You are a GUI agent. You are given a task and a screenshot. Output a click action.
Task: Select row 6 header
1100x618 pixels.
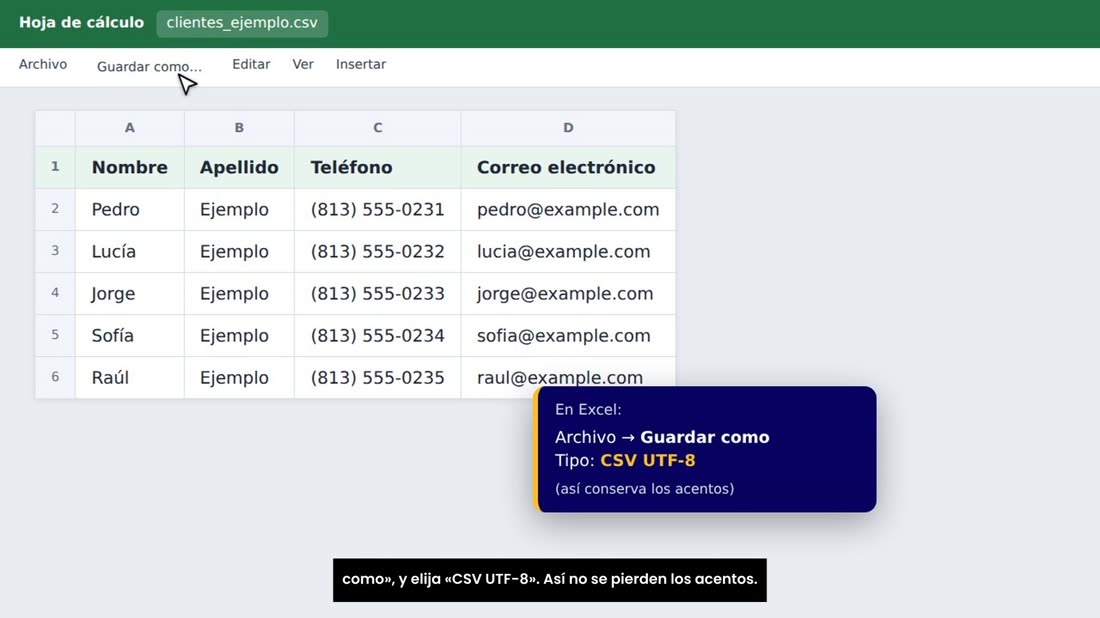click(55, 377)
